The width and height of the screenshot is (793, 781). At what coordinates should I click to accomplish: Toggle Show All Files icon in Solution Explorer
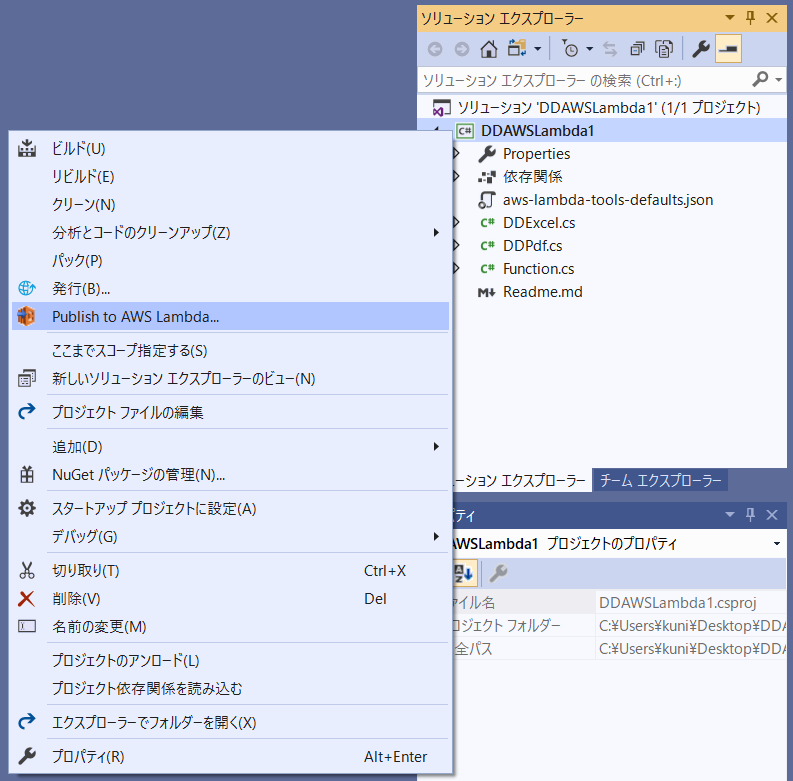tap(664, 49)
